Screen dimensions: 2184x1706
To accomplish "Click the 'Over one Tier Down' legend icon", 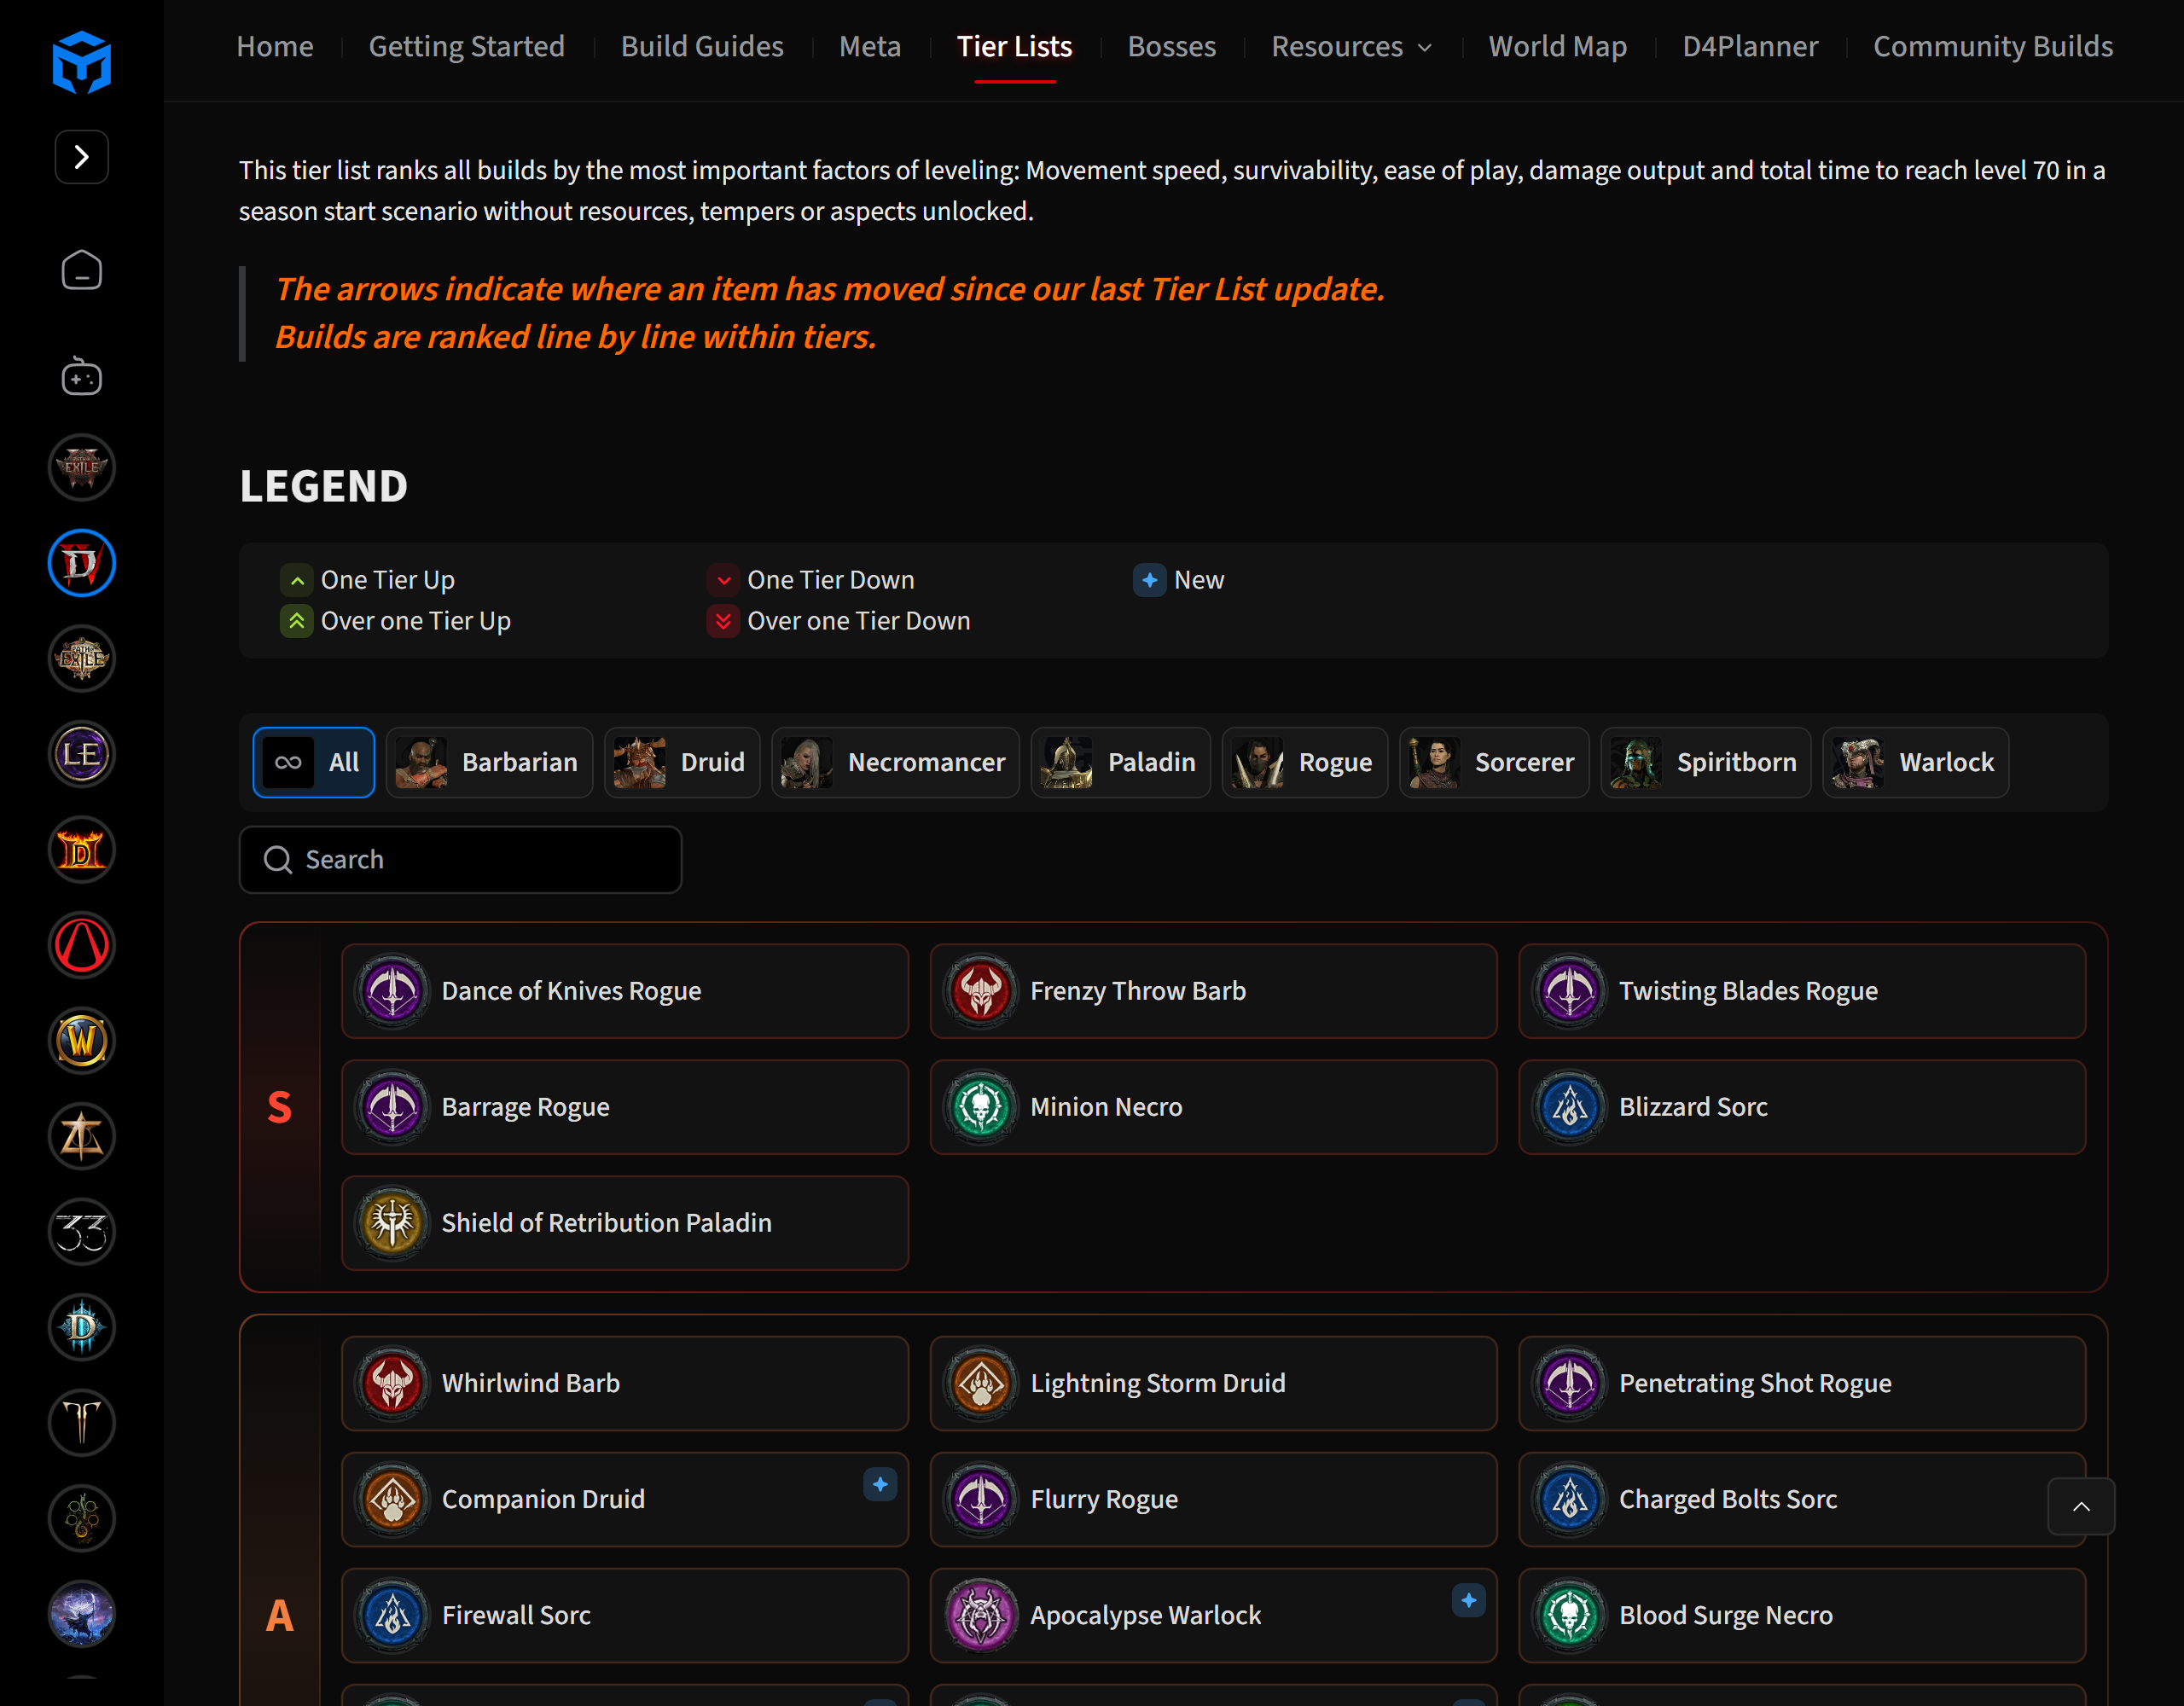I will click(723, 621).
